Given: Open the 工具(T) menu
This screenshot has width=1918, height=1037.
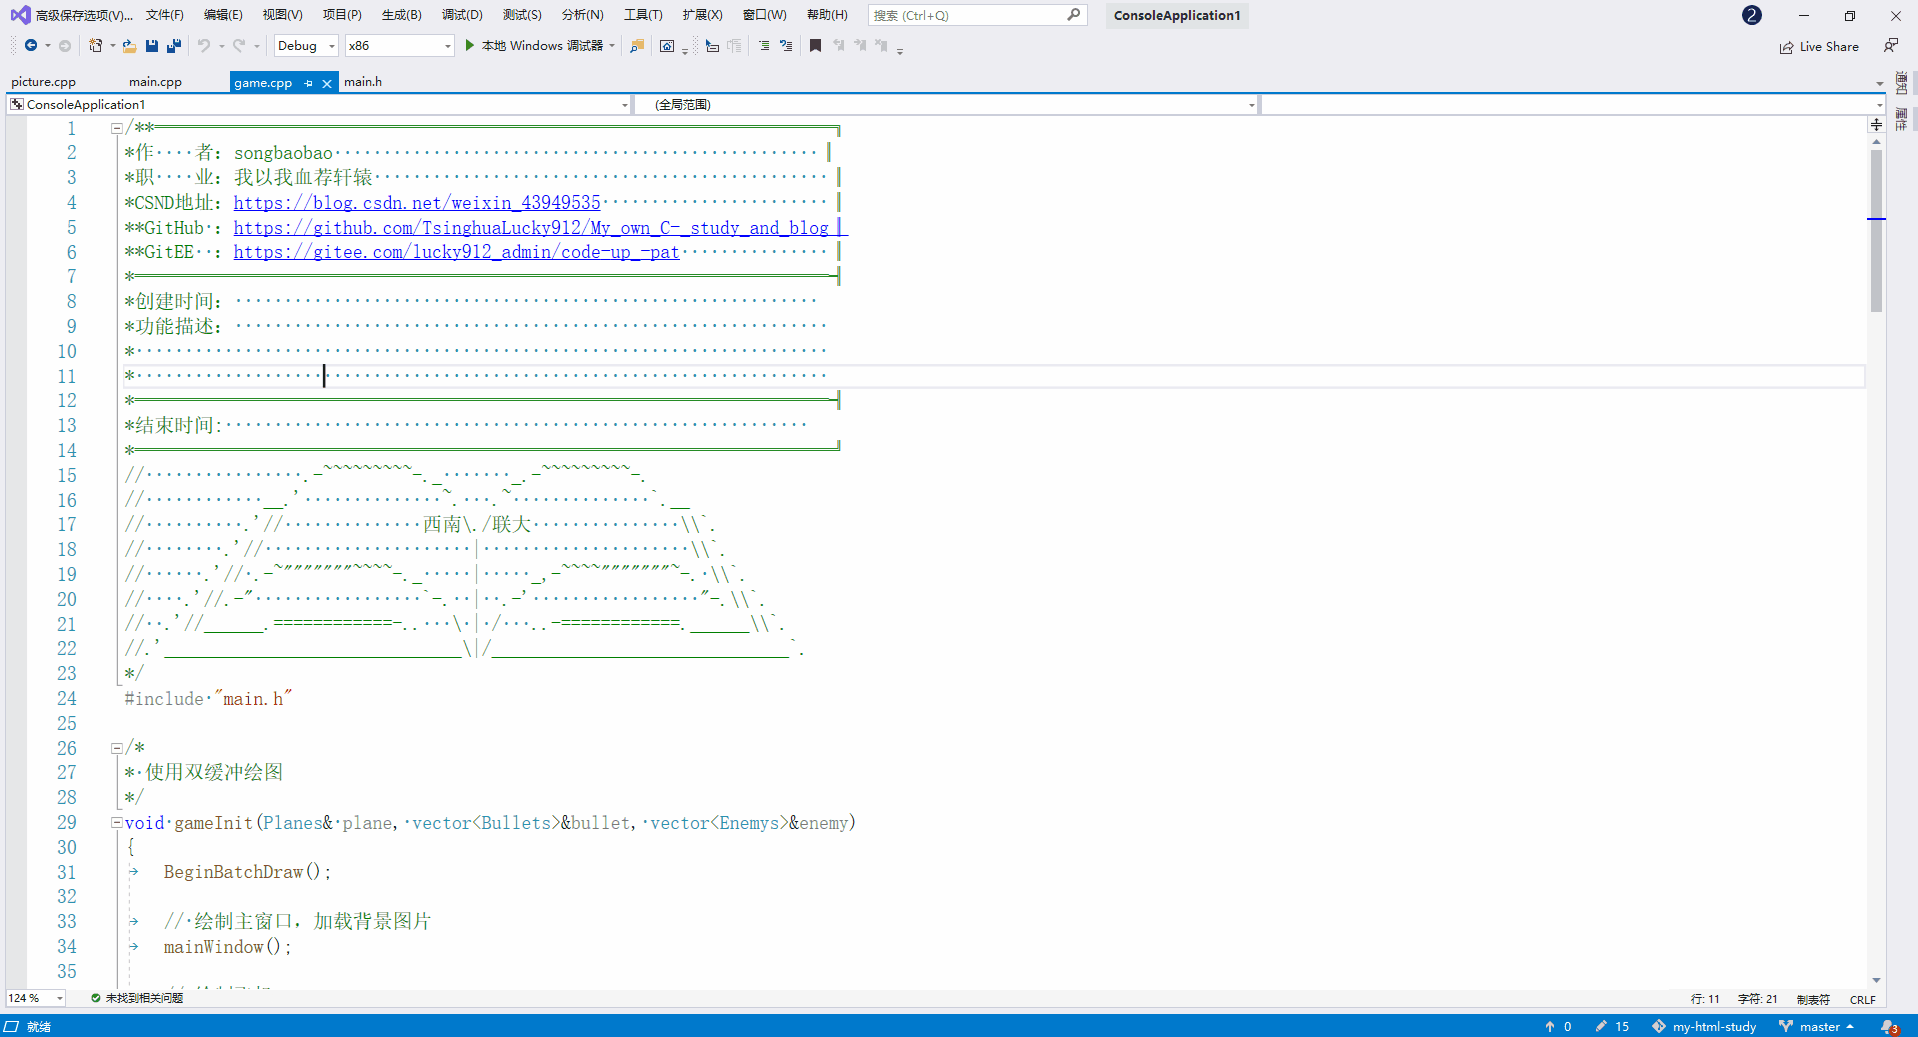Looking at the screenshot, I should 643,15.
